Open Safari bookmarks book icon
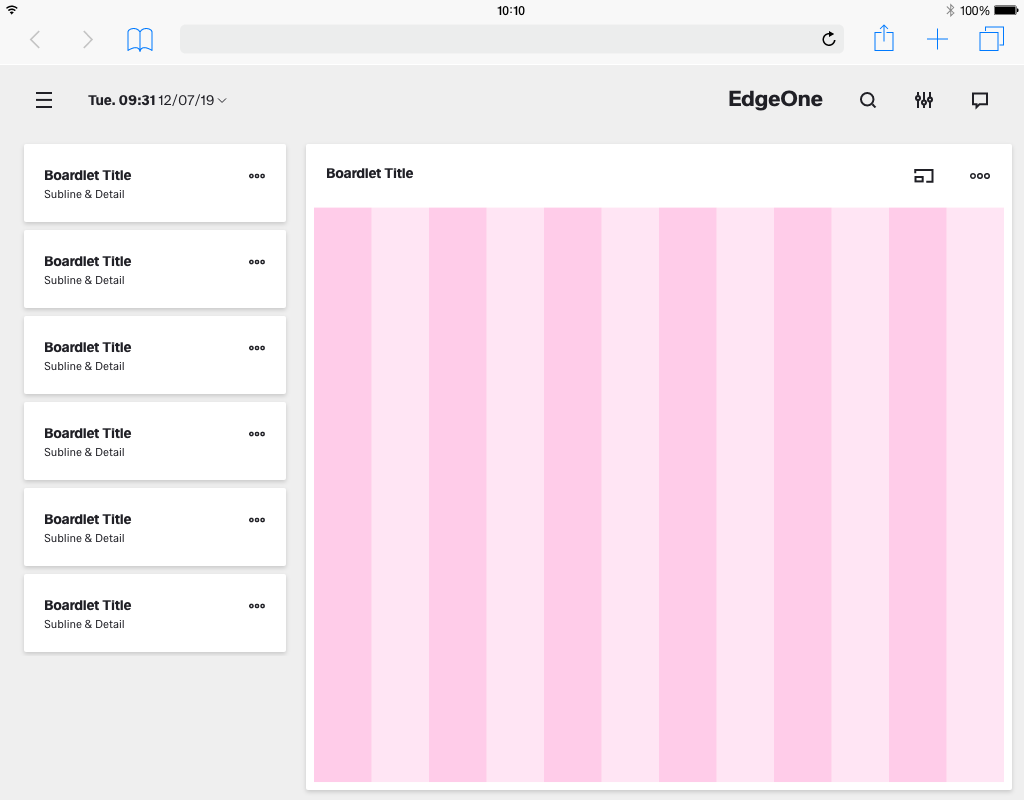Screen dimensions: 1024x800 (x=140, y=40)
